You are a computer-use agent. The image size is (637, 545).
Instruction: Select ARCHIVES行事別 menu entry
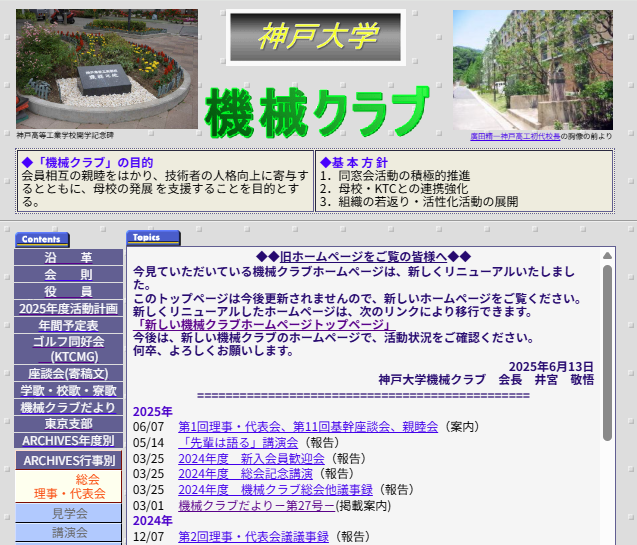pos(69,461)
